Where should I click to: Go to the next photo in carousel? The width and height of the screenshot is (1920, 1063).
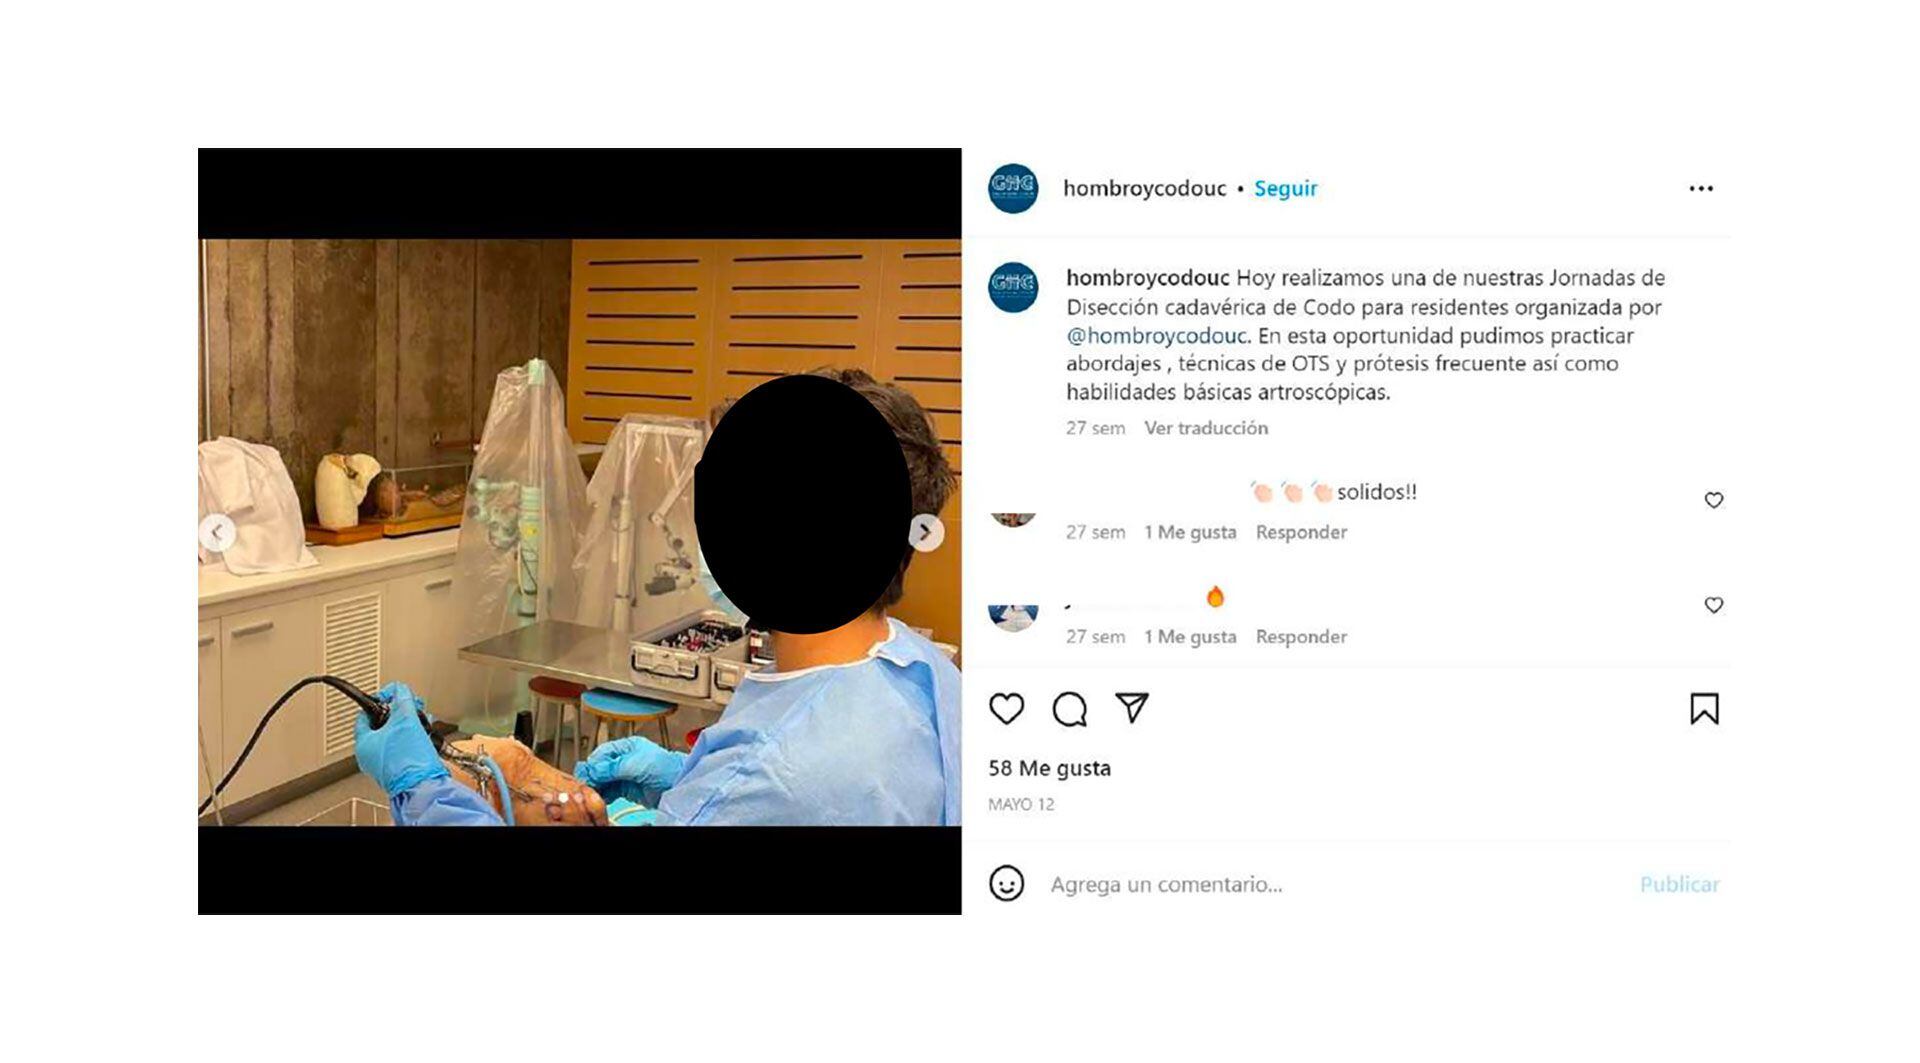(x=926, y=532)
